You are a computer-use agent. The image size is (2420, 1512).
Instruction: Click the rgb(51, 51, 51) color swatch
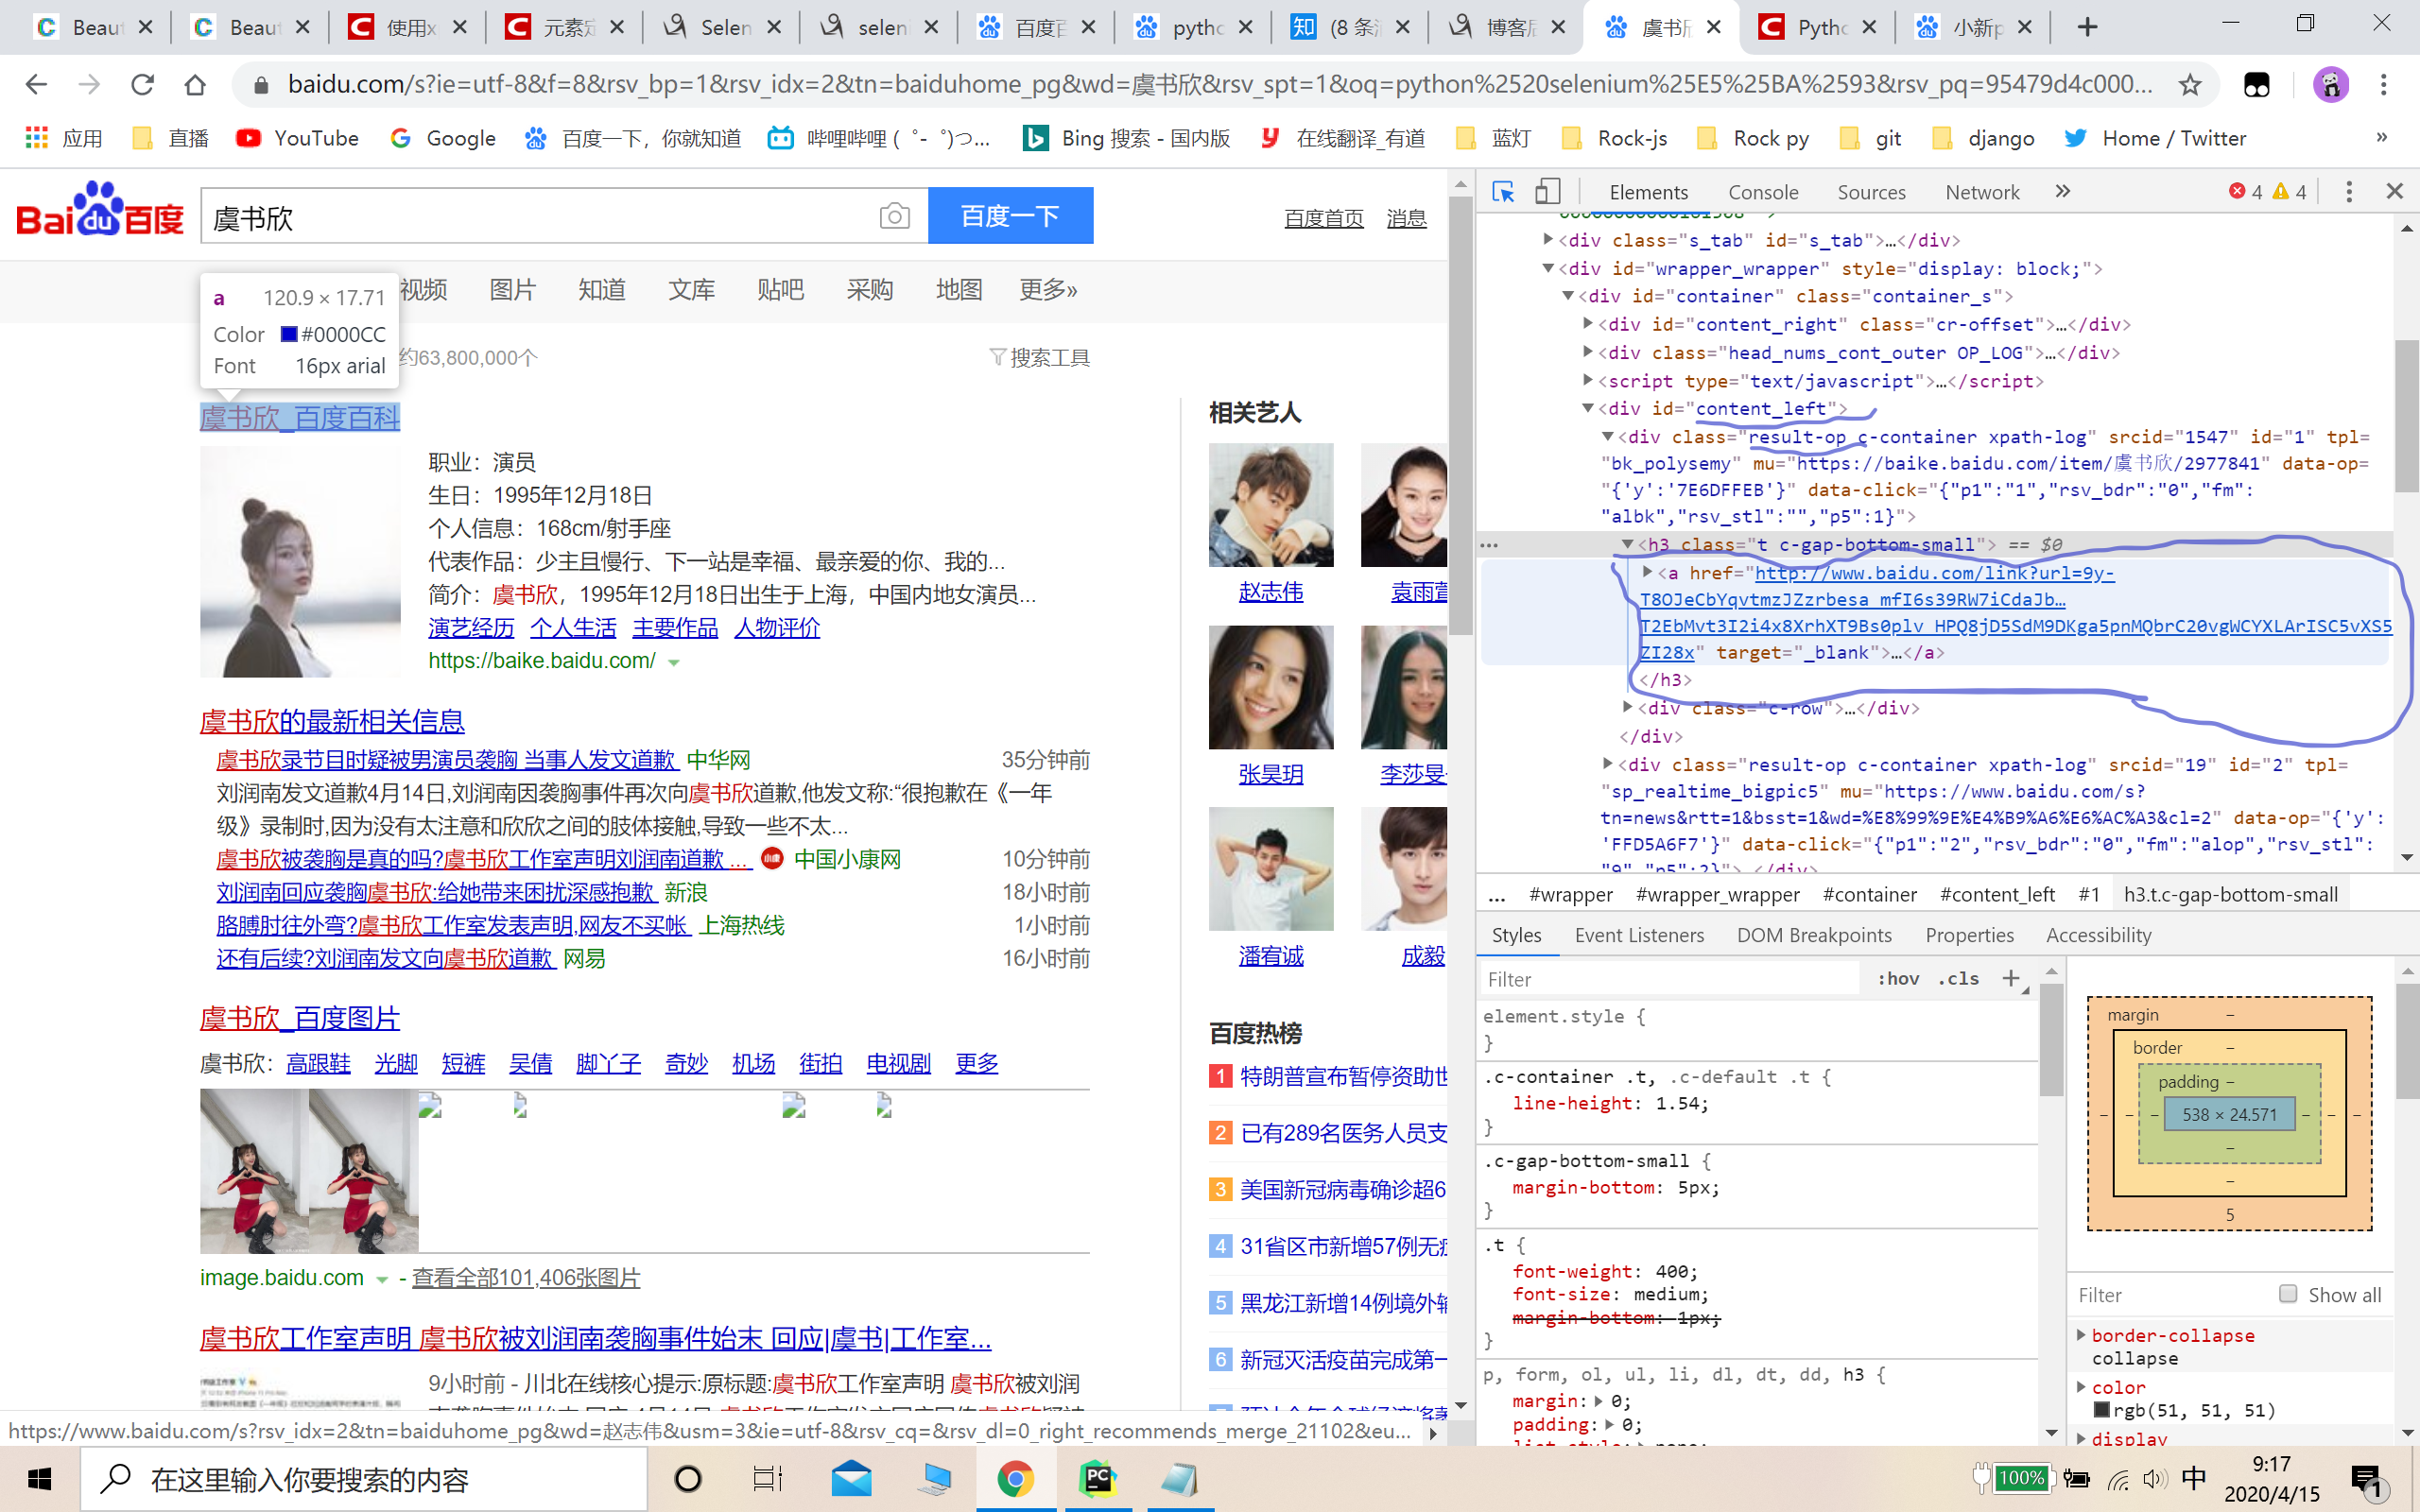tap(2102, 1410)
